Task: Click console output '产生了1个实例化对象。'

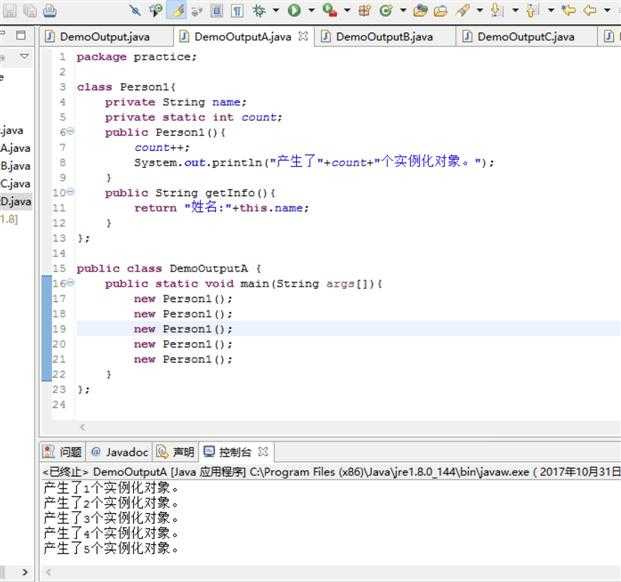Action: [x=111, y=488]
